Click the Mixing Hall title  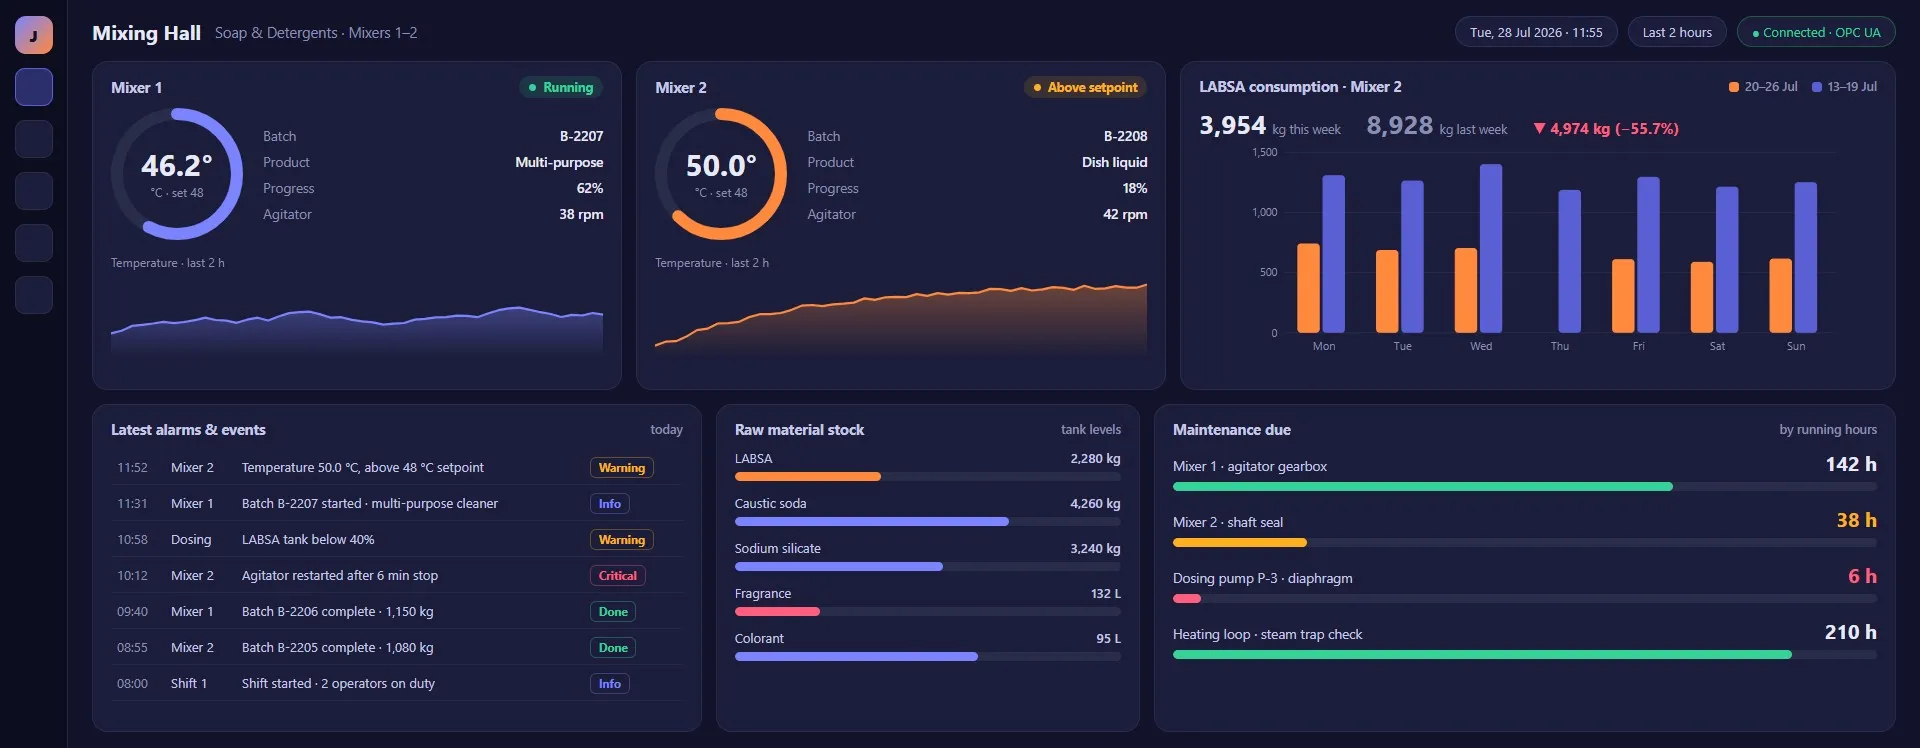coord(146,33)
